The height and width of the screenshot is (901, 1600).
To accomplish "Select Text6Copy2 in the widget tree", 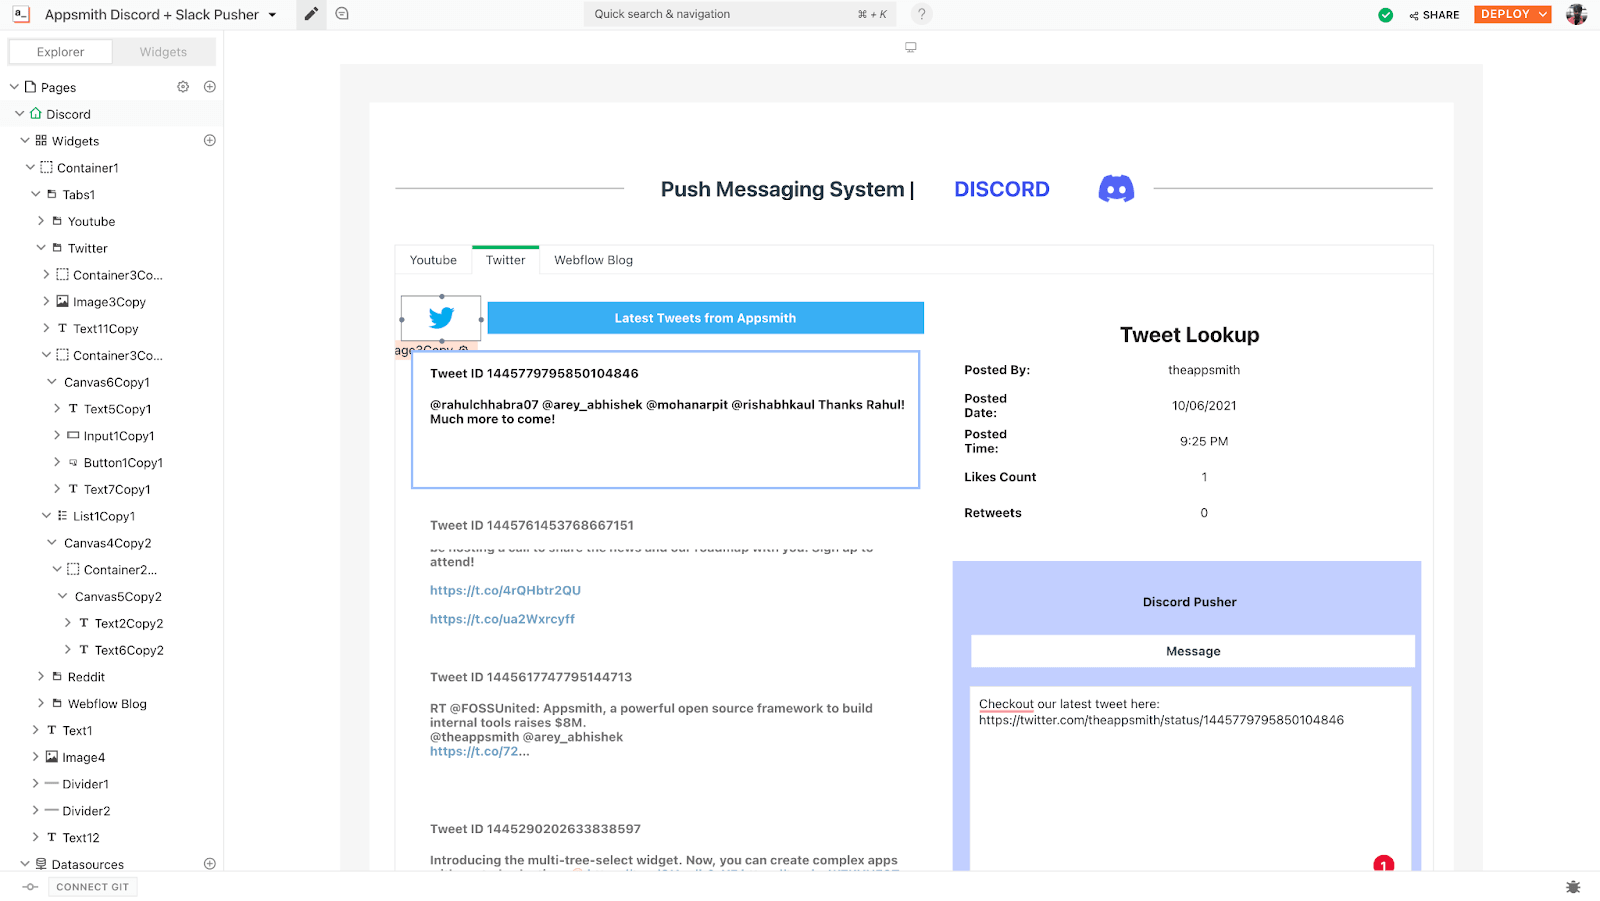I will 129,650.
